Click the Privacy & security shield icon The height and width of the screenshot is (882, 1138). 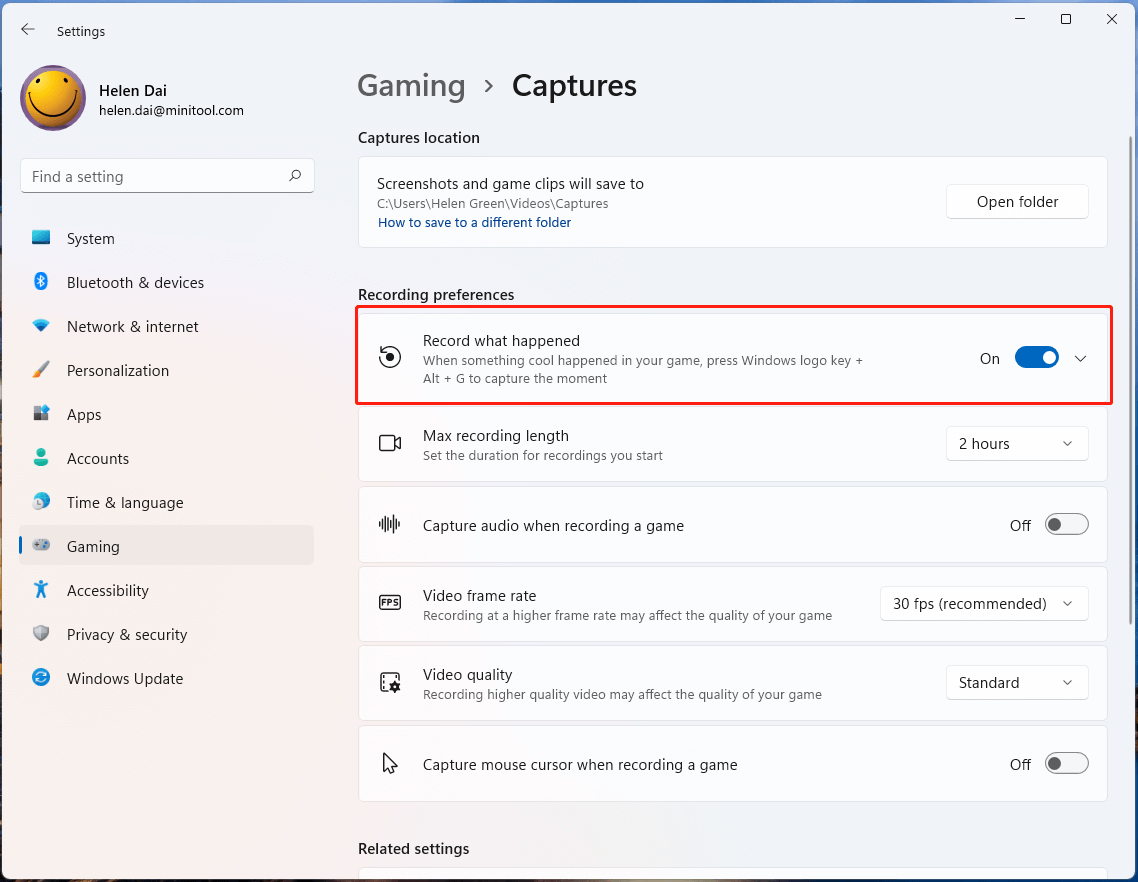41,634
